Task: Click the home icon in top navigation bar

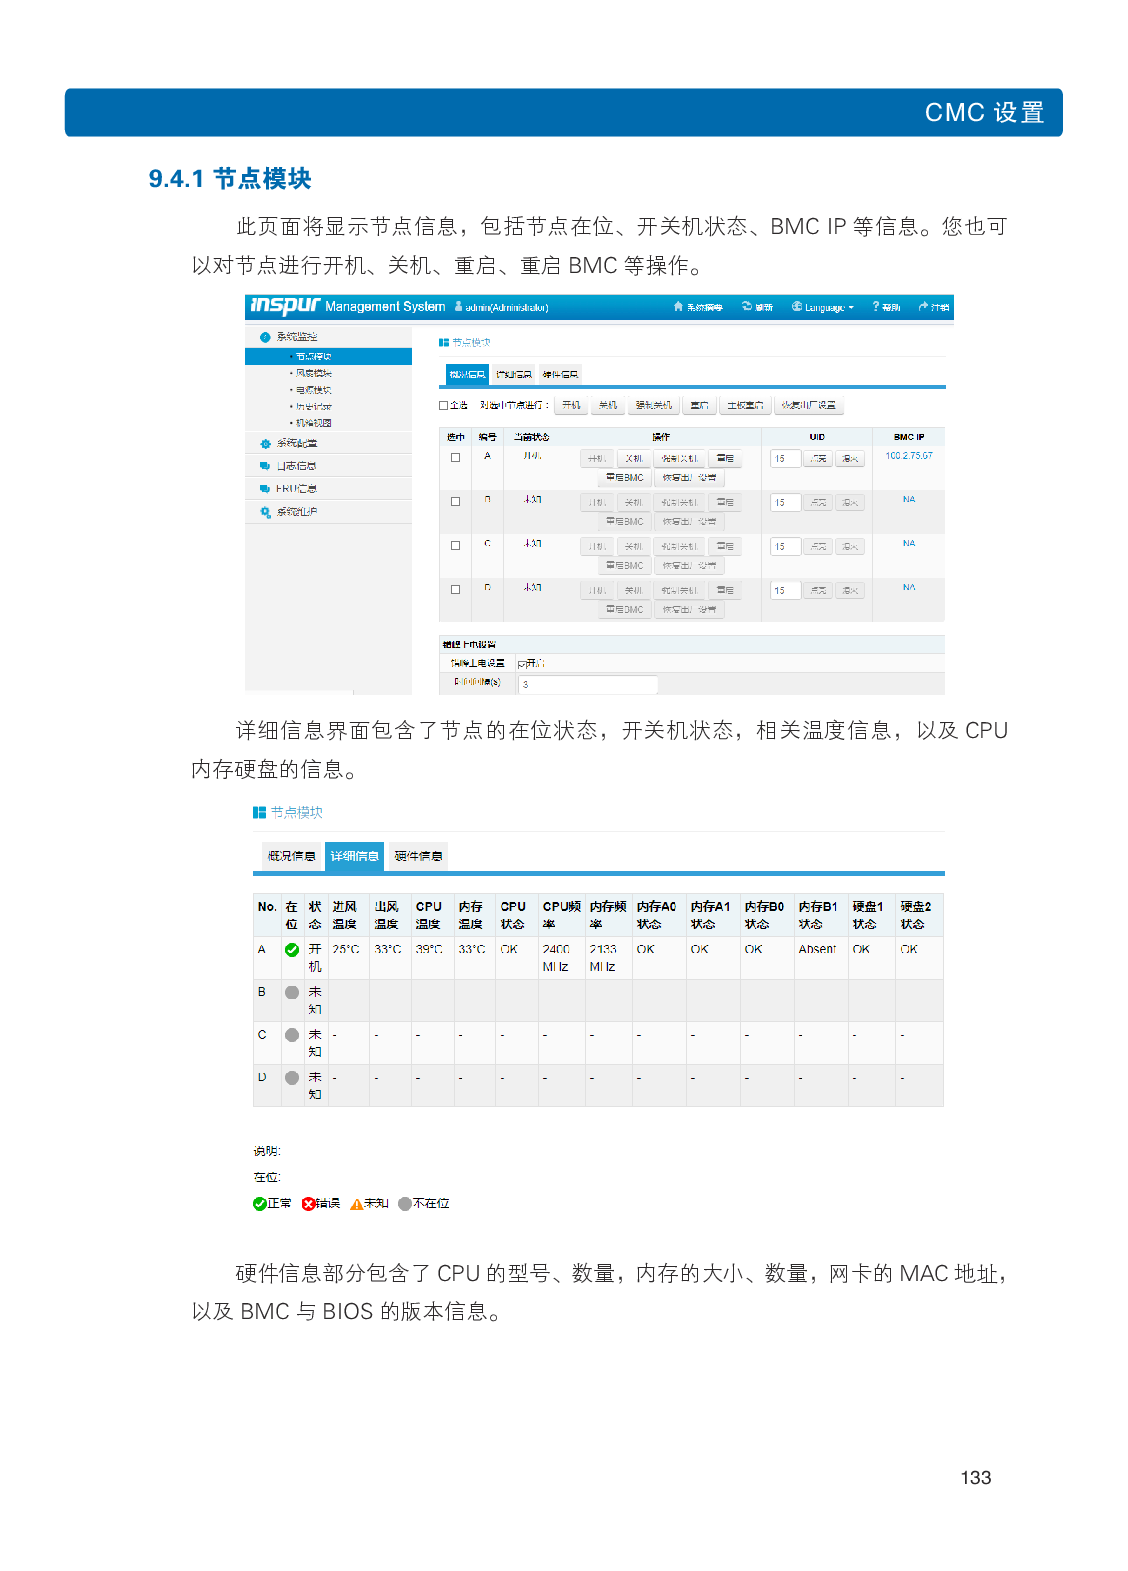Action: 678,307
